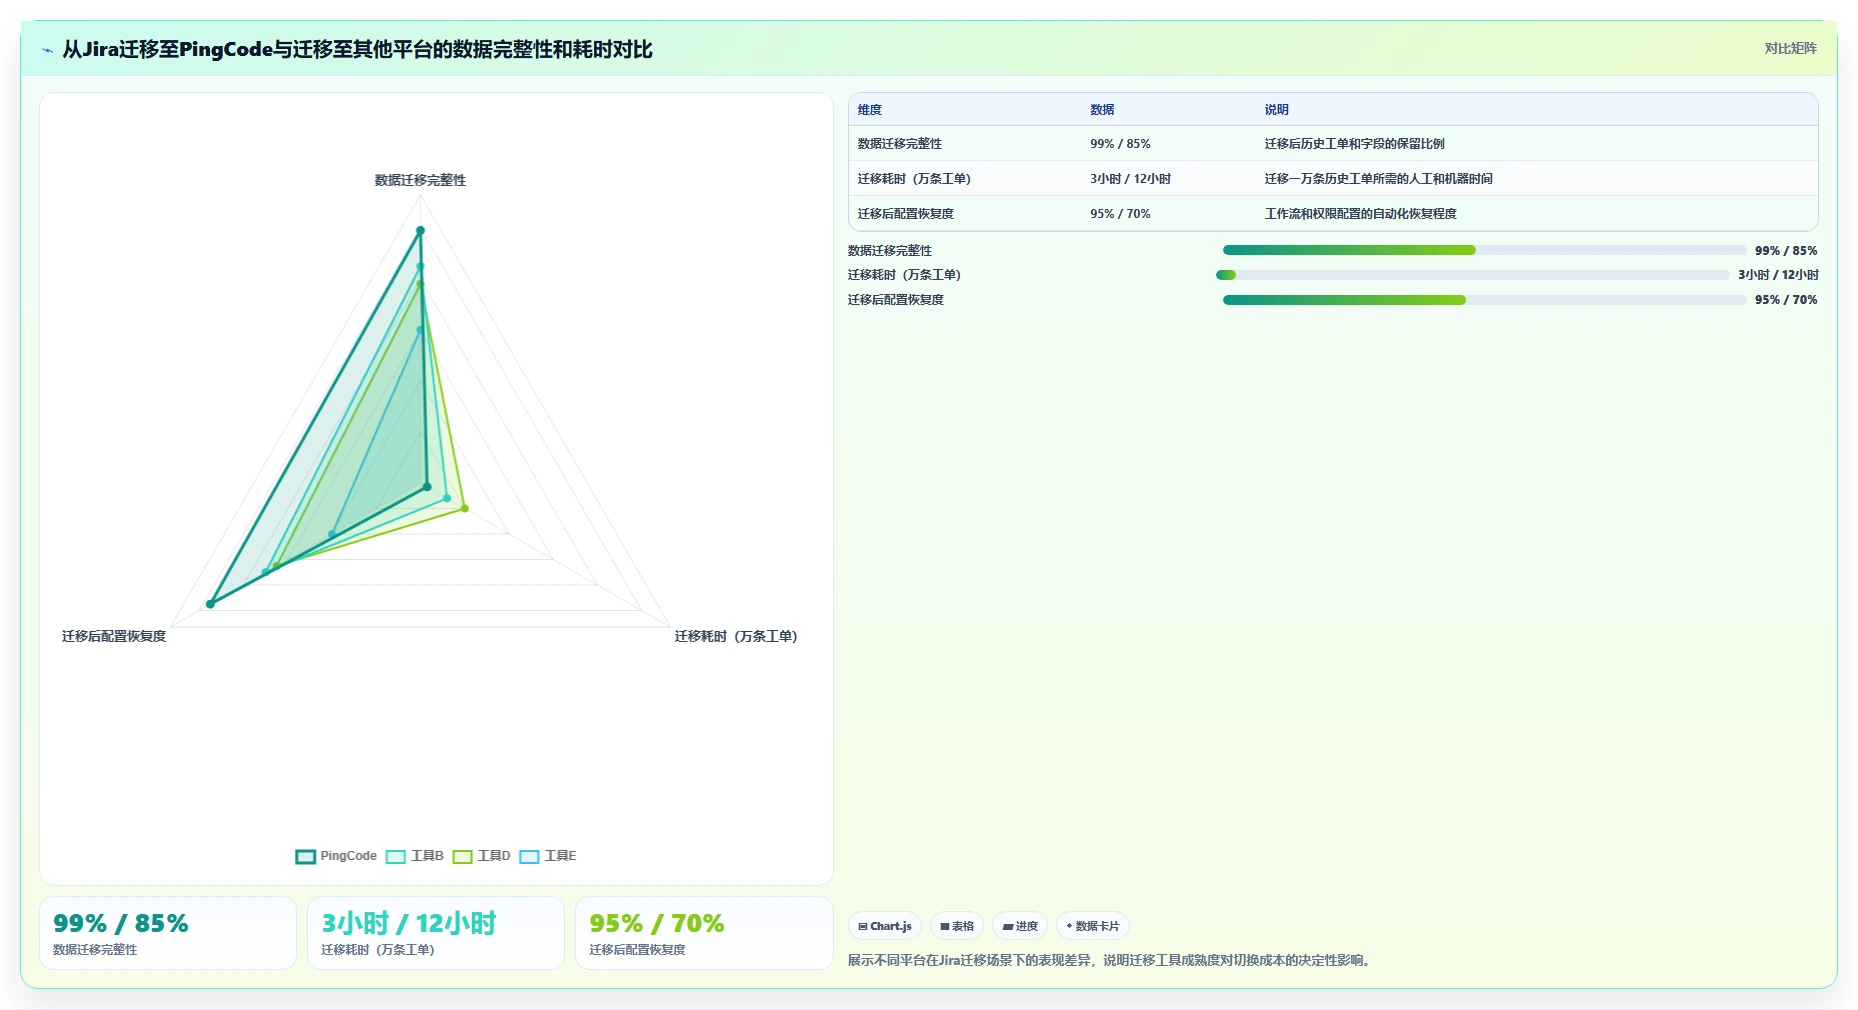This screenshot has width=1858, height=1010.
Task: Click the Chart.js tag chip
Action: tap(885, 926)
